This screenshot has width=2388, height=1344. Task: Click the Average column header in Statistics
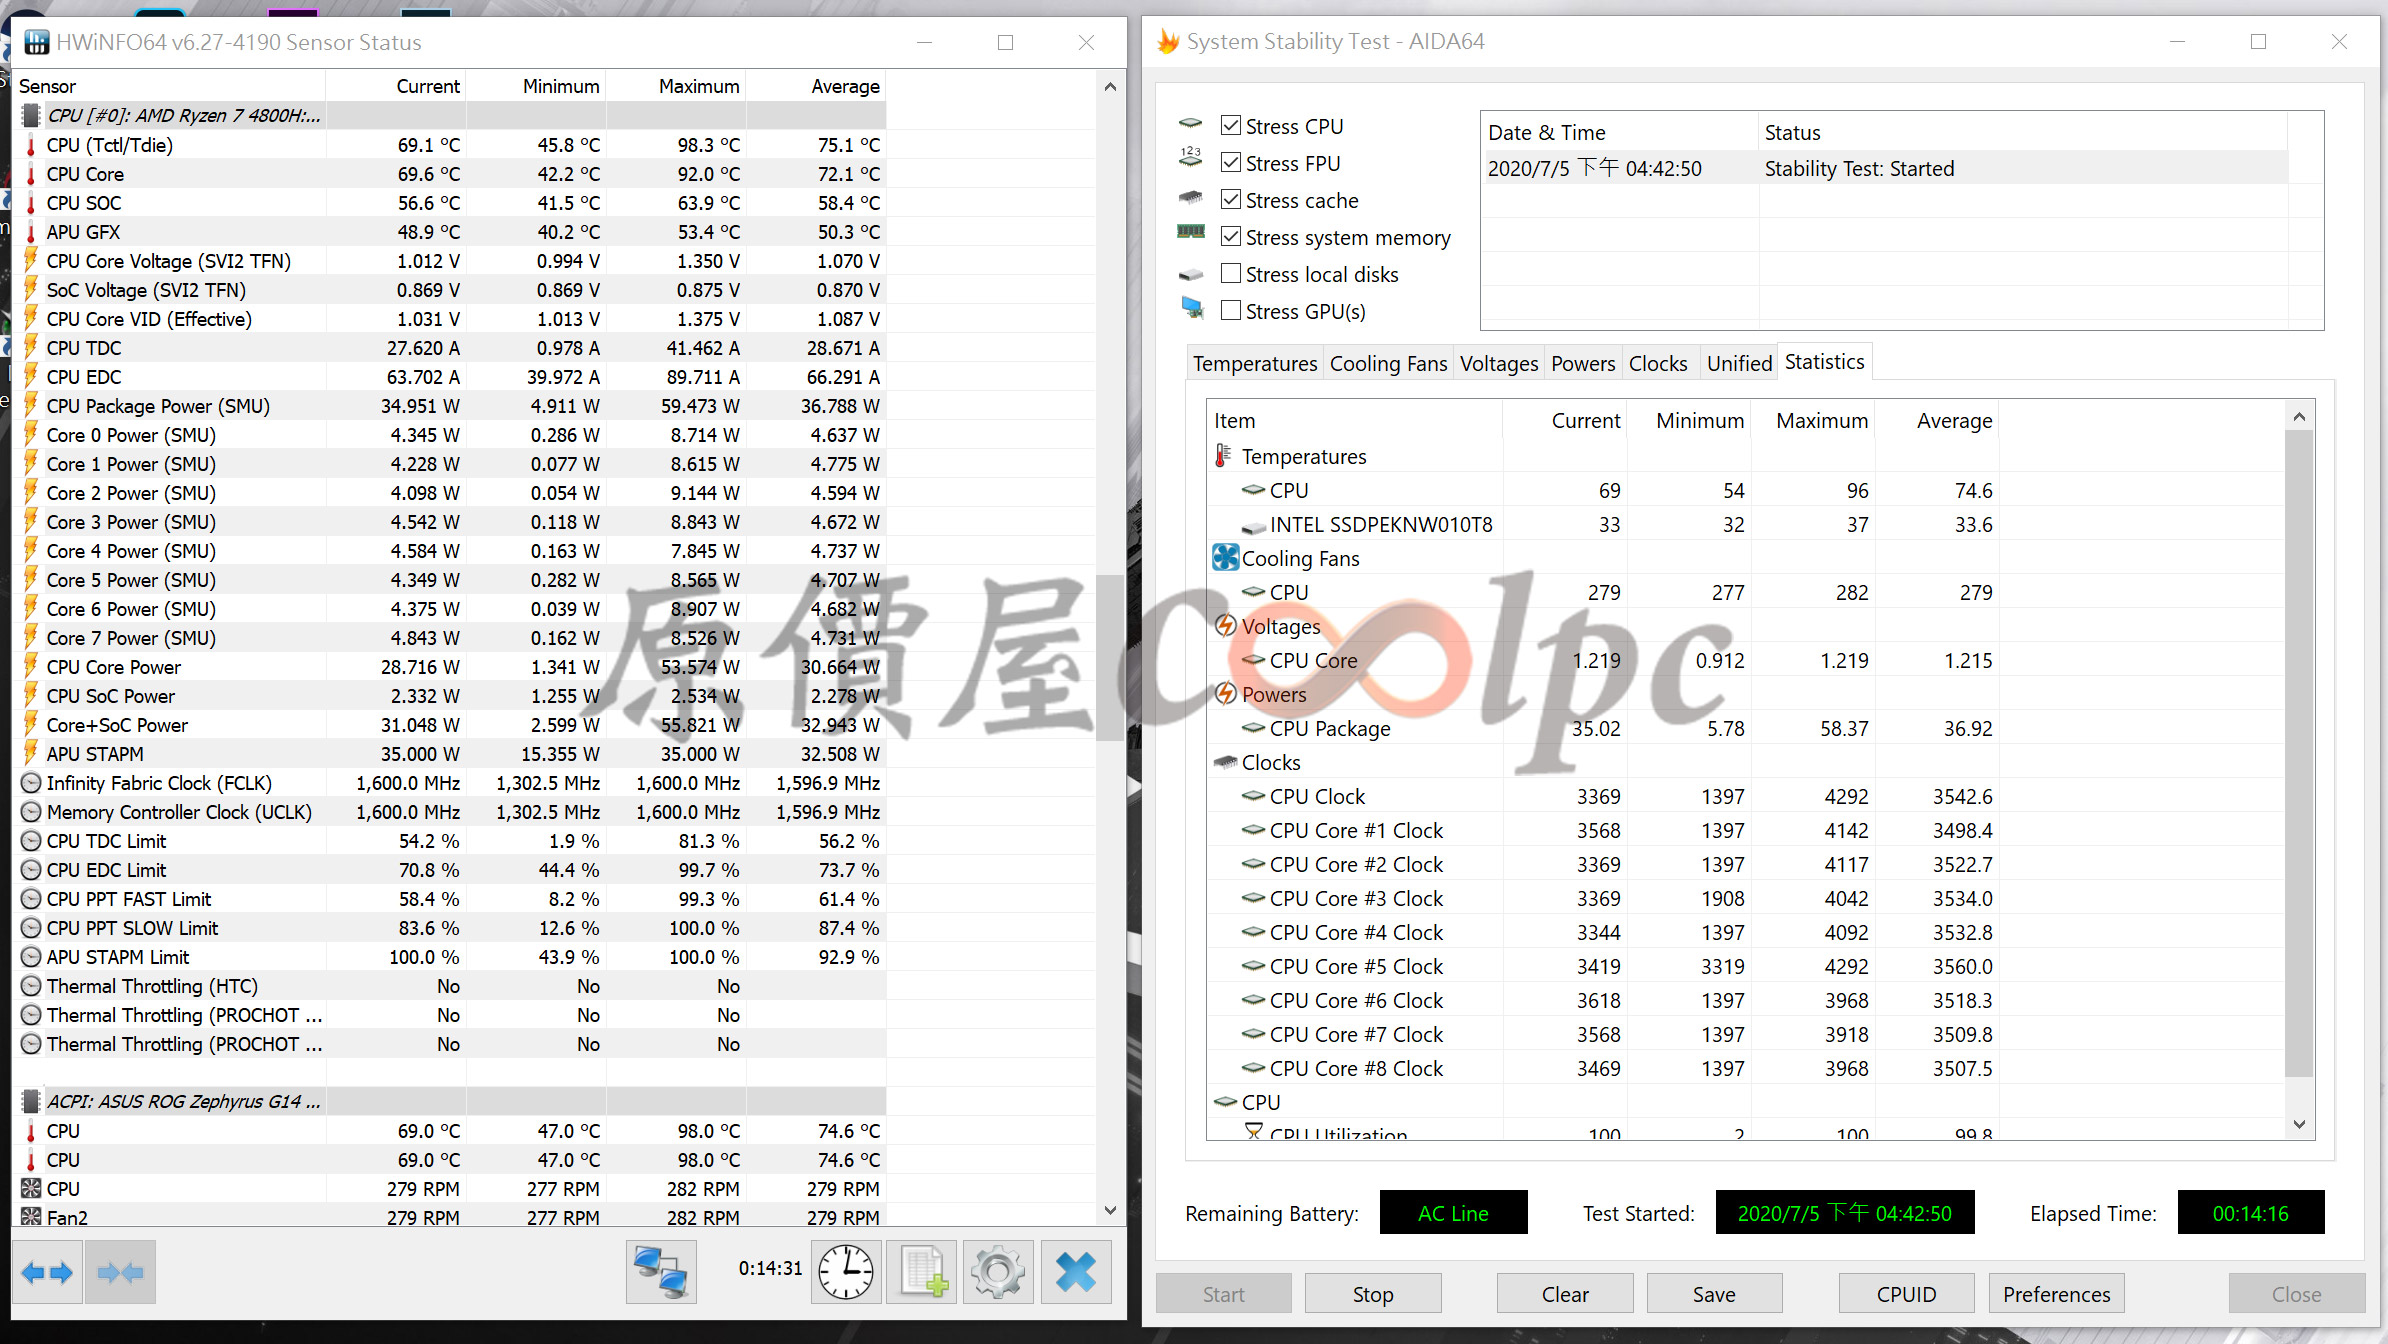click(x=1936, y=421)
